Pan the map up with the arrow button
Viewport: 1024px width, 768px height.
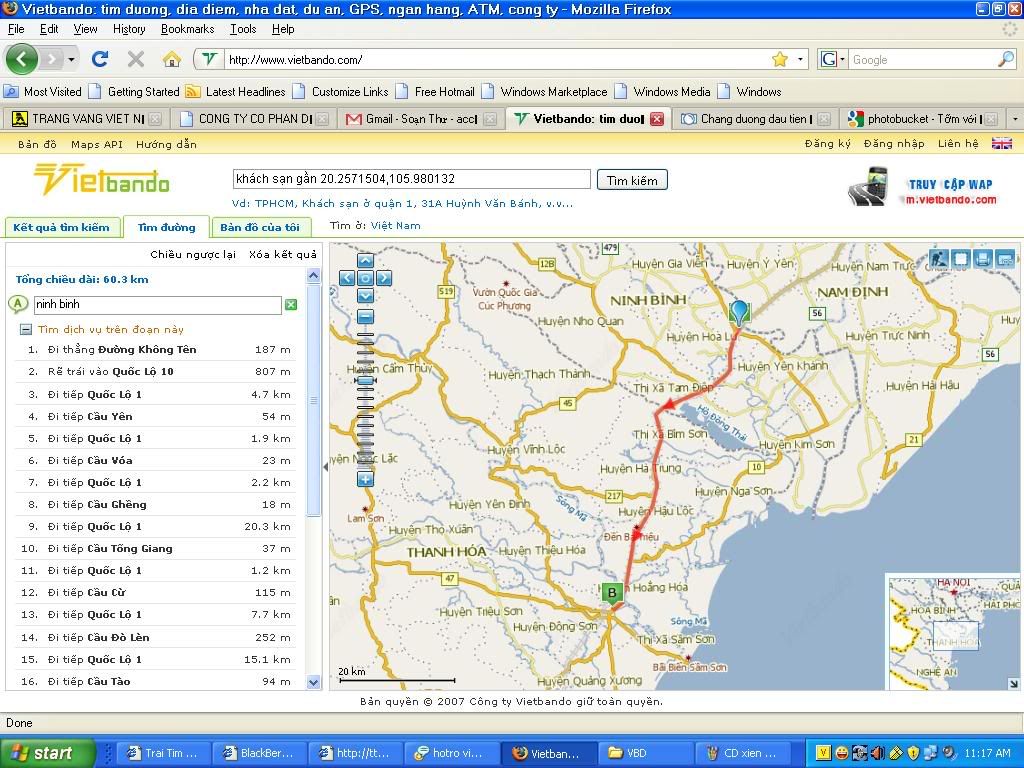click(365, 261)
